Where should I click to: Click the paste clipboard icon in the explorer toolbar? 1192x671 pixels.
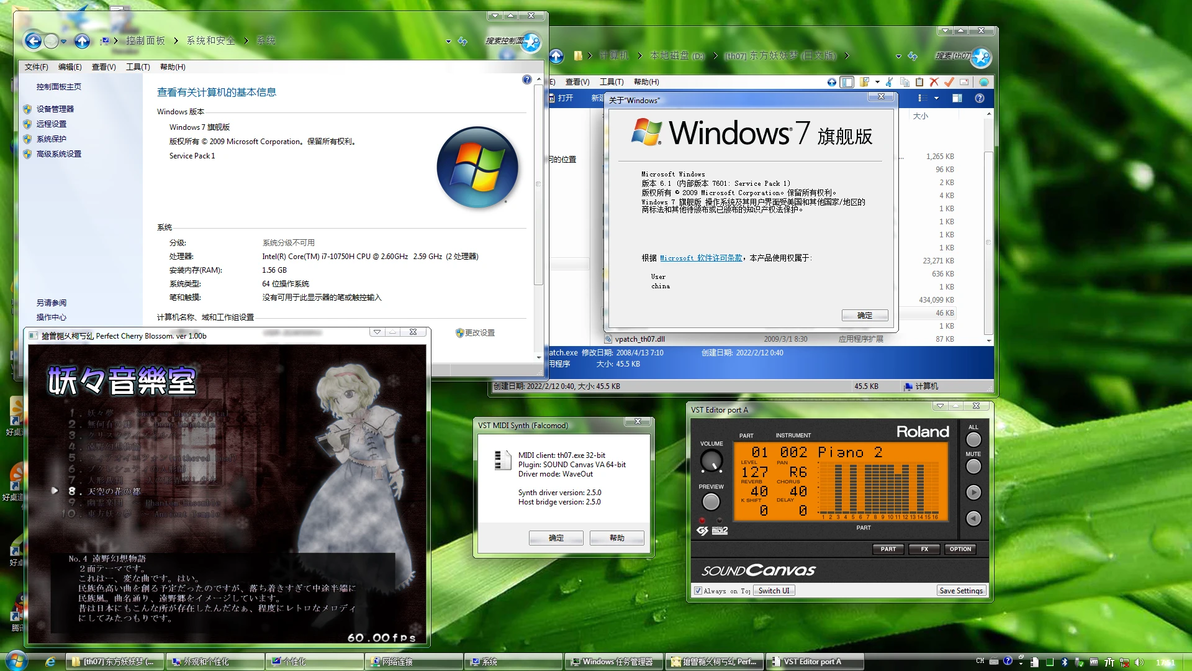920,82
